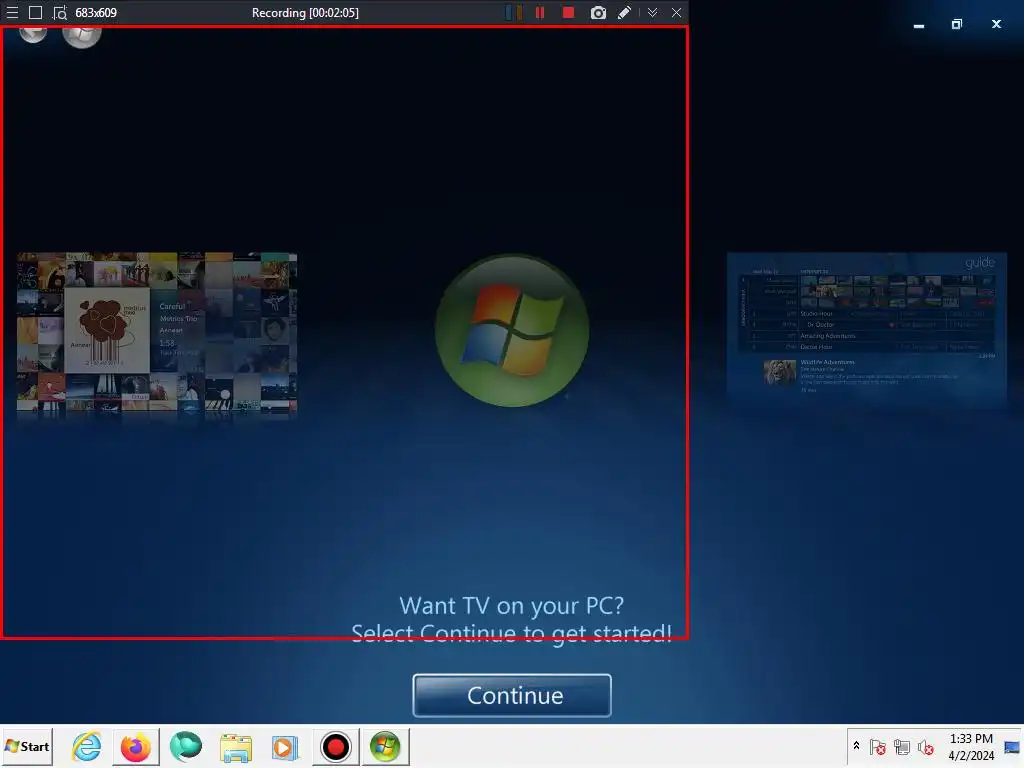
Task: Click the Show desktop button
Action: pos(1012,746)
